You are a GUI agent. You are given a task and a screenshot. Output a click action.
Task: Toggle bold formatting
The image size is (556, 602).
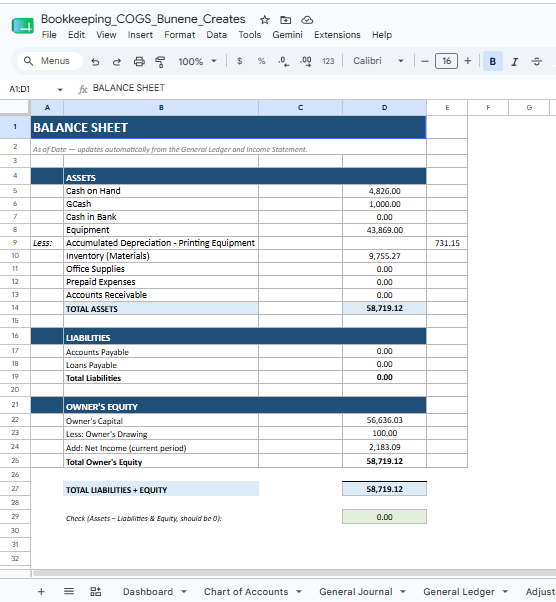click(493, 61)
